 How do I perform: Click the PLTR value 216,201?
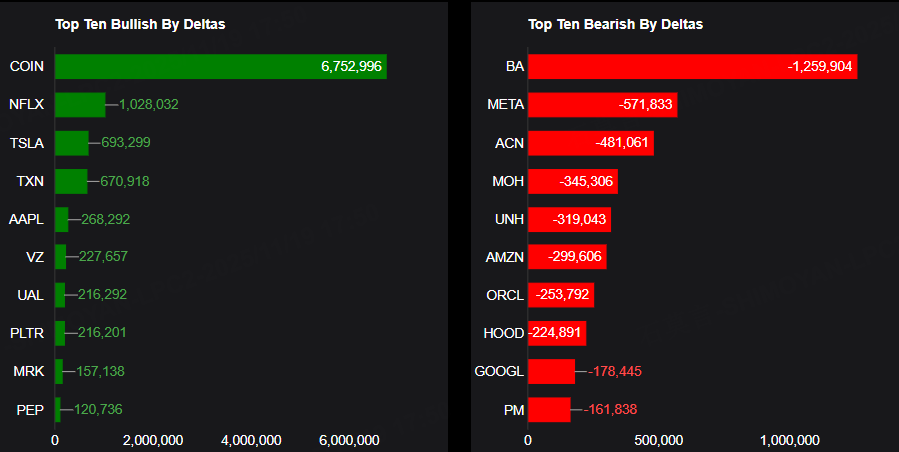pyautogui.click(x=102, y=333)
